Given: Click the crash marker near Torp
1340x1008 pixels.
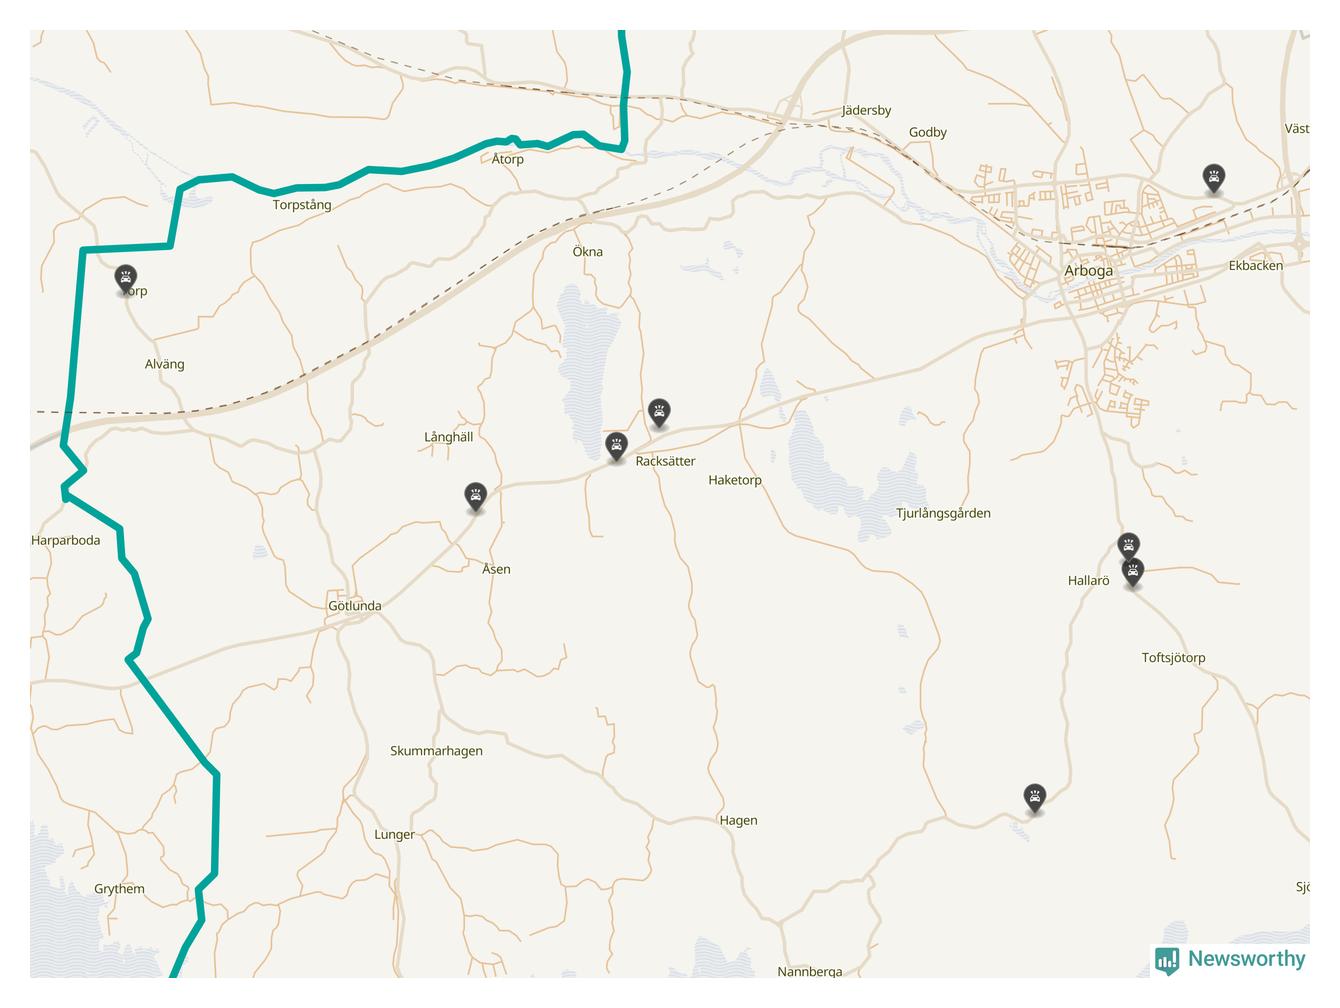Looking at the screenshot, I should pos(126,279).
